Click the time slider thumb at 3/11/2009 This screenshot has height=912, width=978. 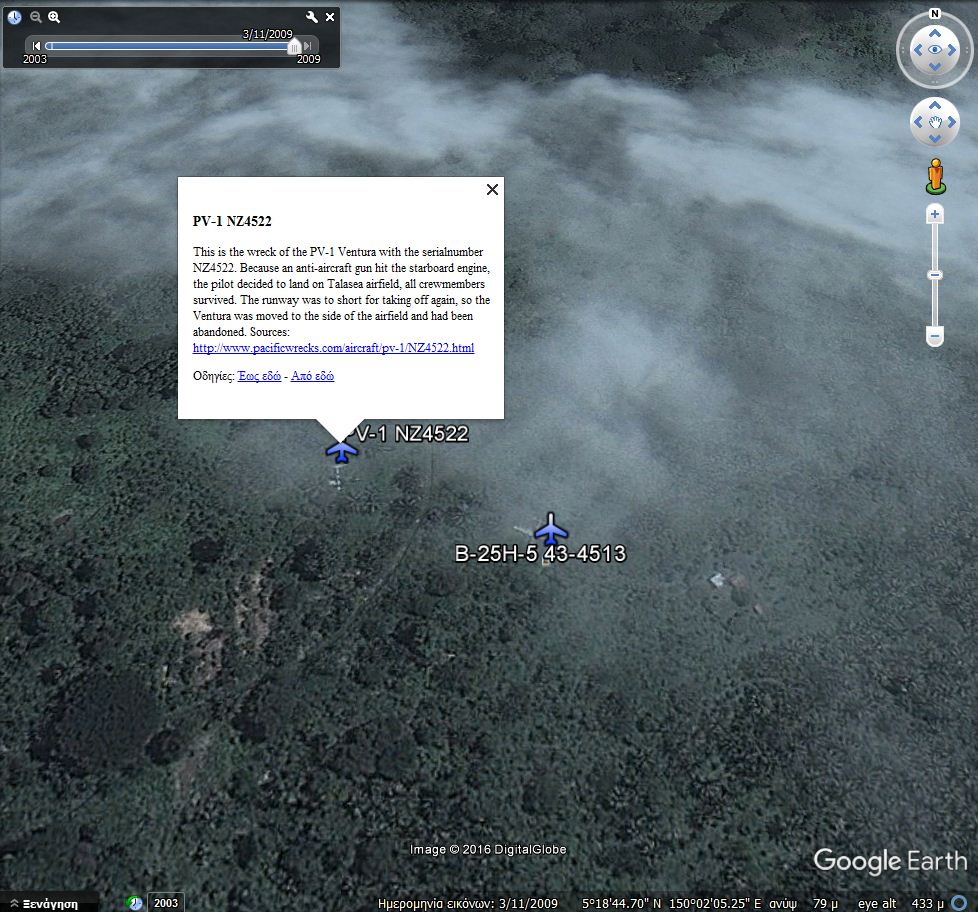point(294,46)
